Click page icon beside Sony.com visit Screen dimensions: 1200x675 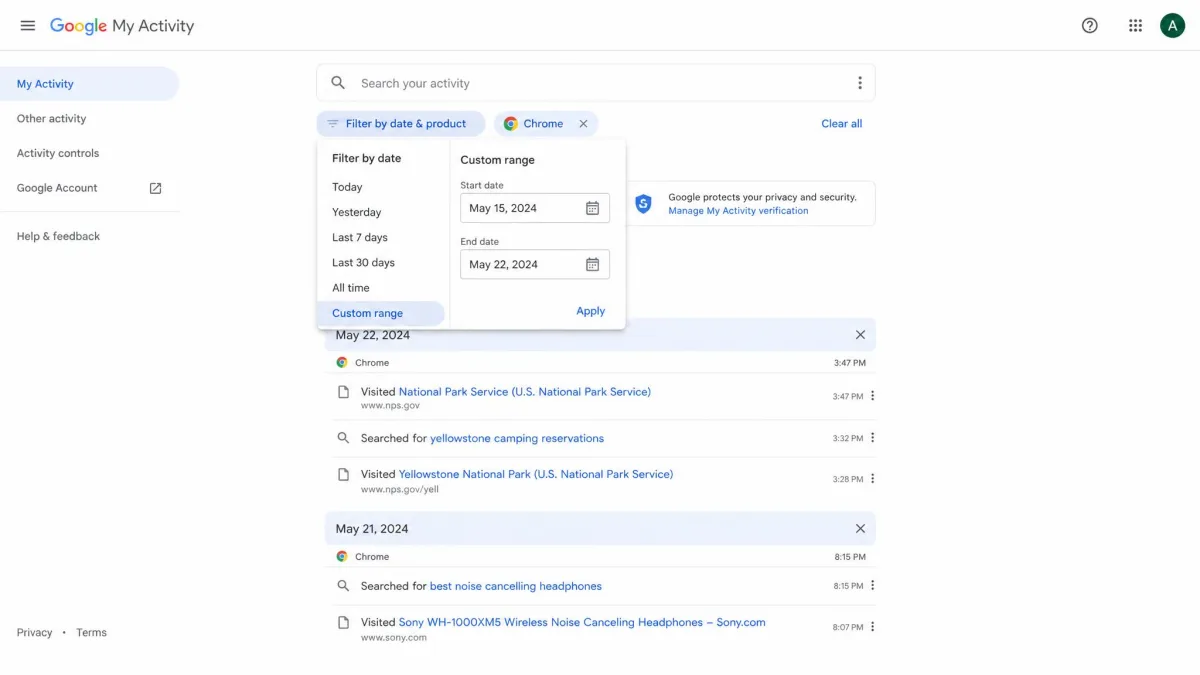point(343,623)
